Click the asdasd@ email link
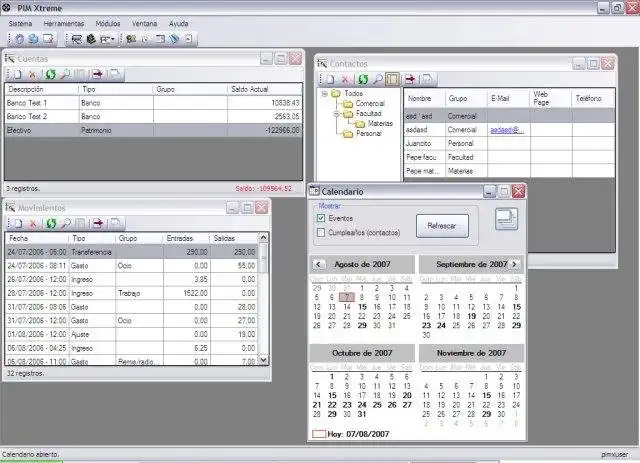640x463 pixels. (x=507, y=130)
